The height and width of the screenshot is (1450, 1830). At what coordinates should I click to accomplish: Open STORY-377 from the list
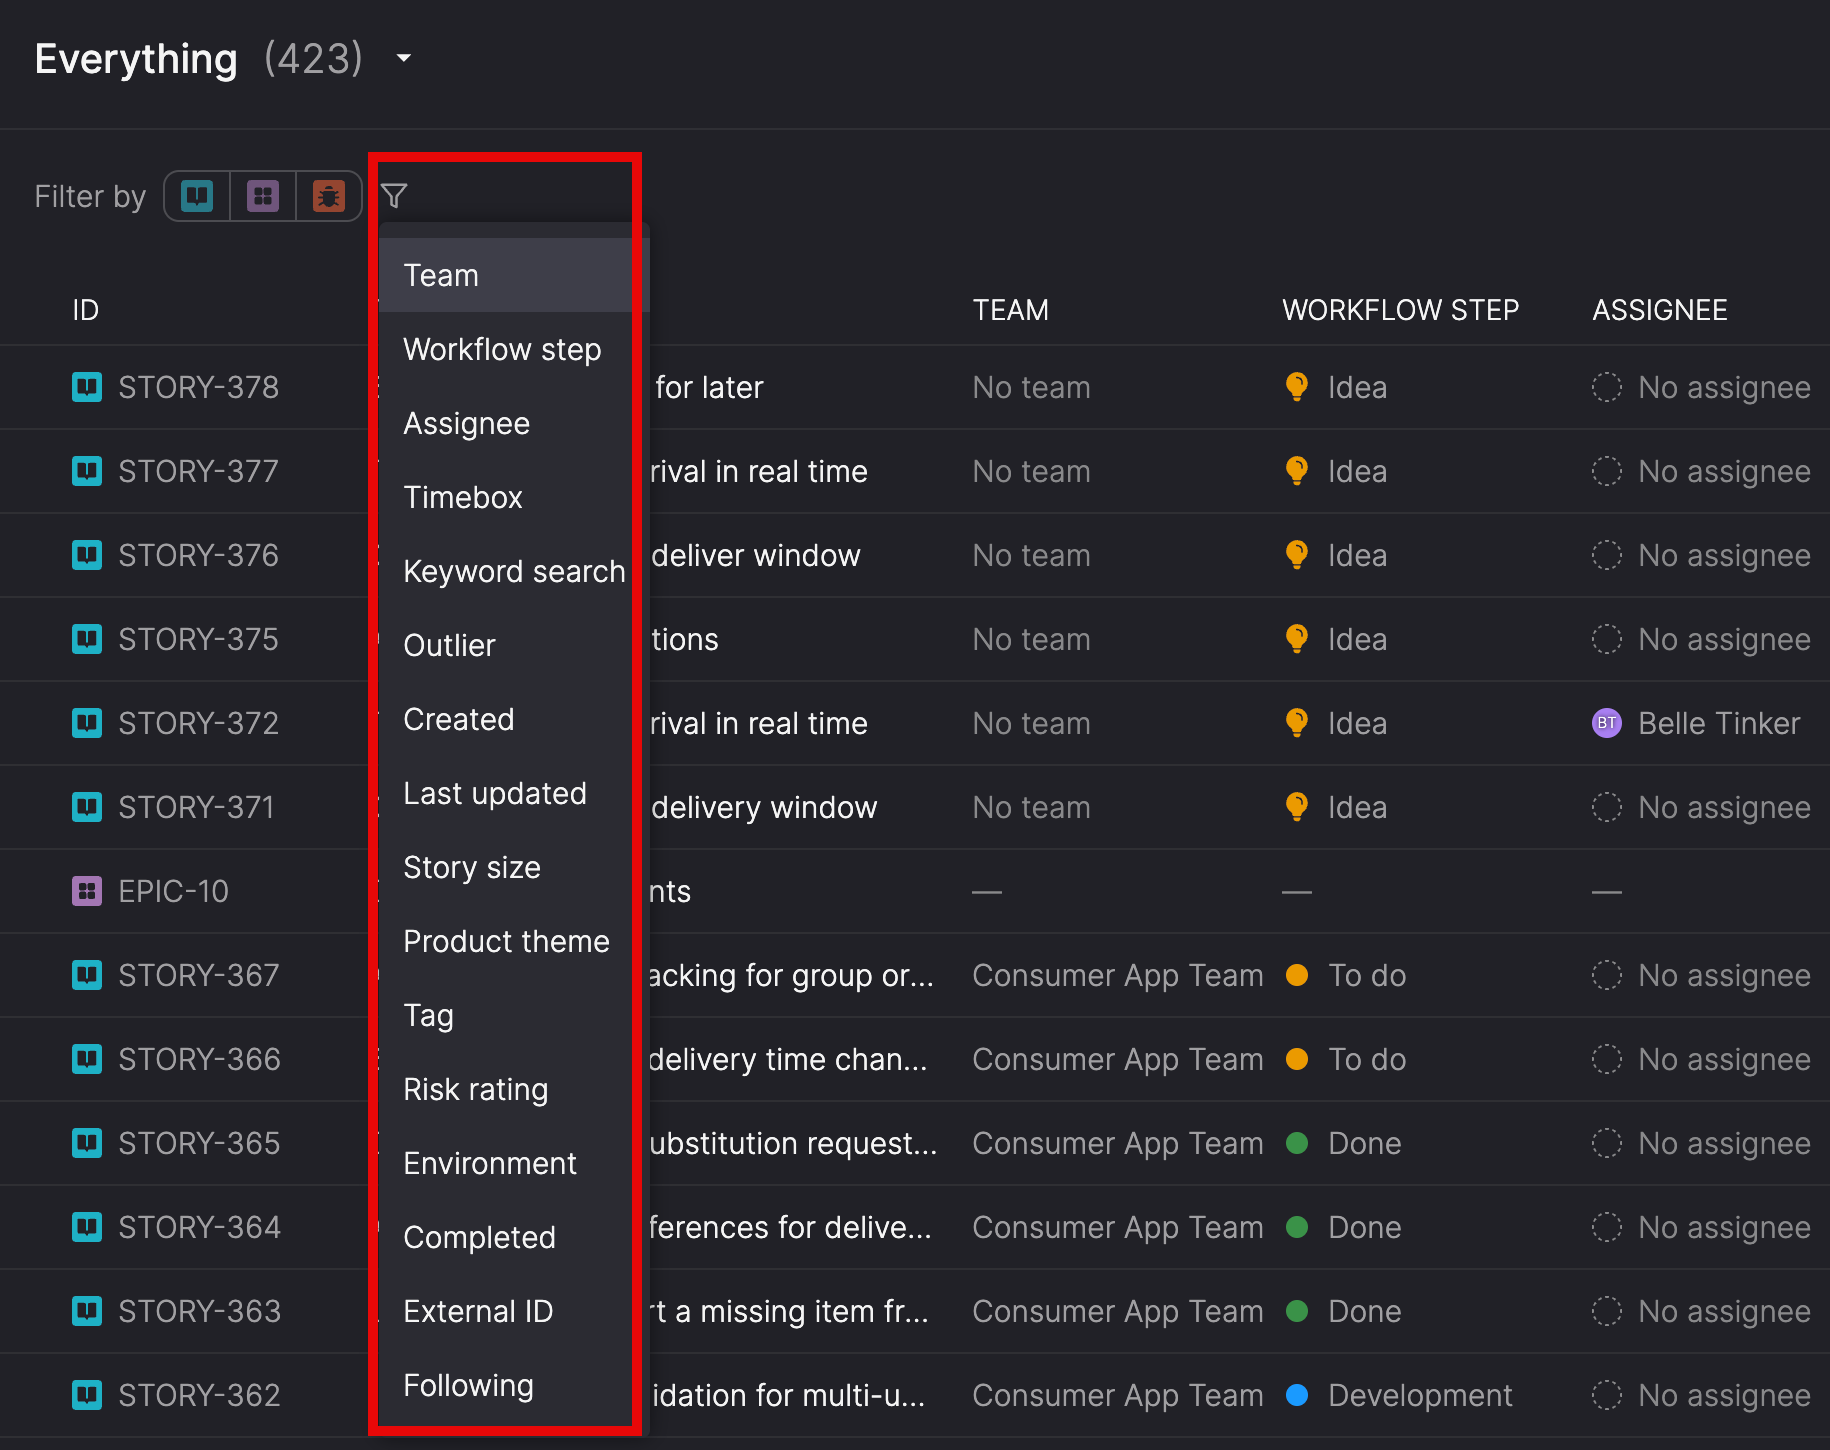click(198, 471)
